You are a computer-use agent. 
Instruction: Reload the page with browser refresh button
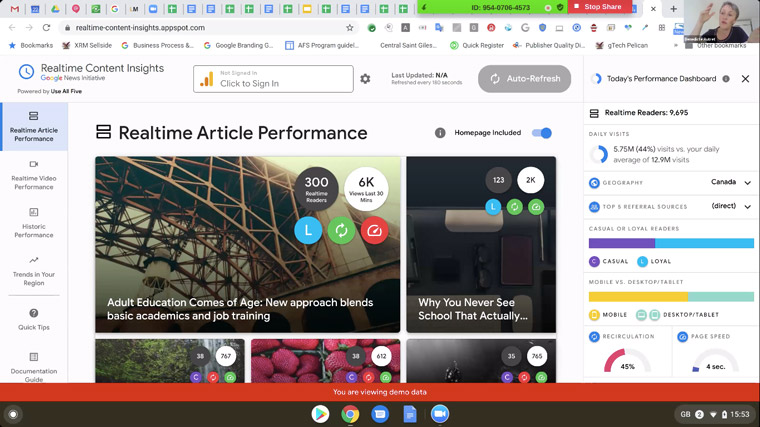tap(46, 28)
